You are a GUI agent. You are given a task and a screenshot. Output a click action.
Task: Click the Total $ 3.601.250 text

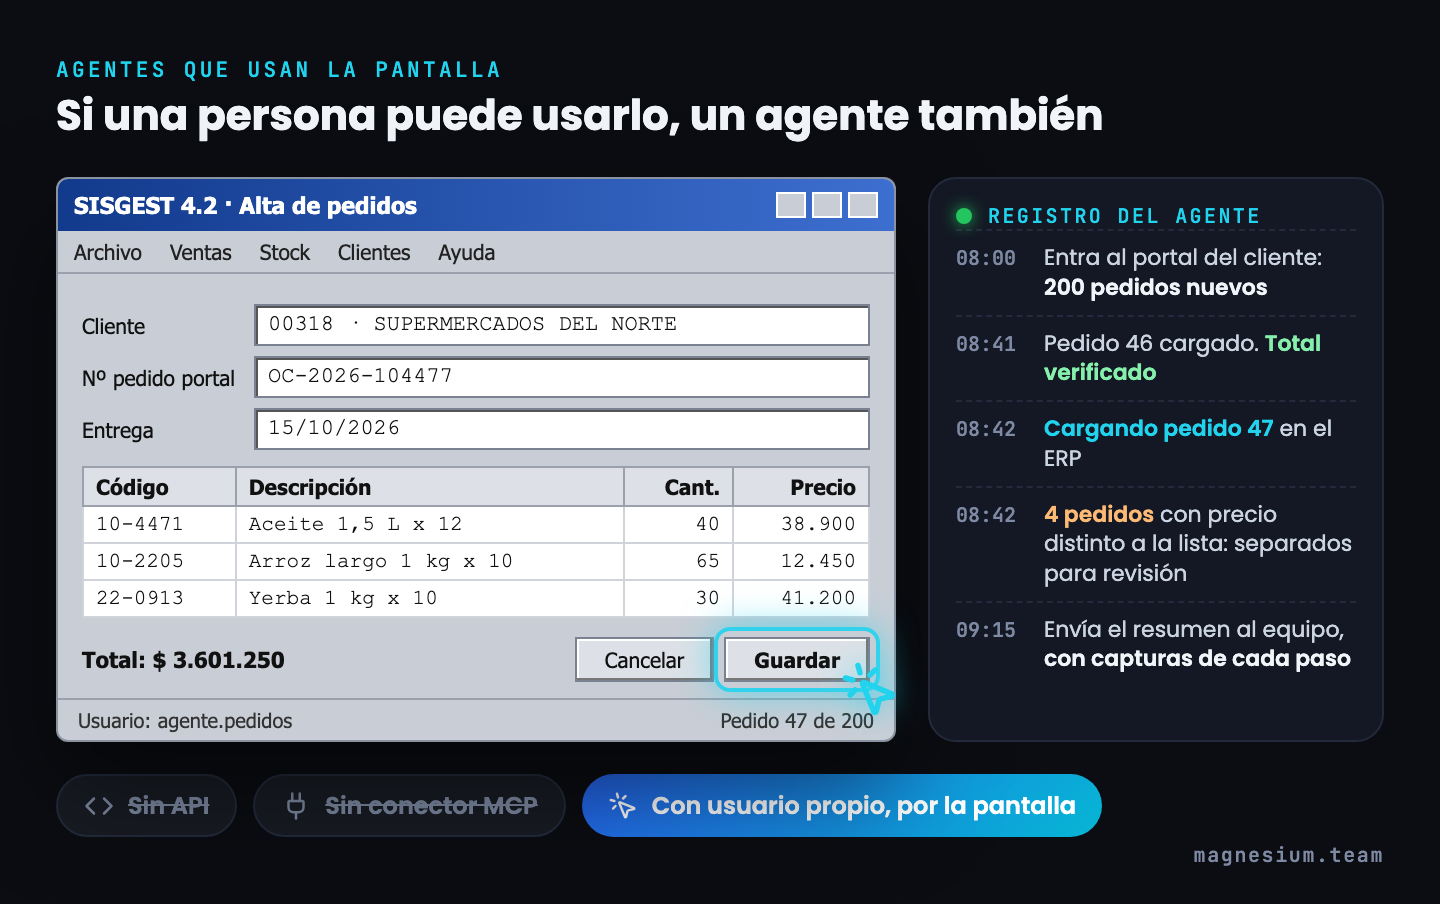183,660
